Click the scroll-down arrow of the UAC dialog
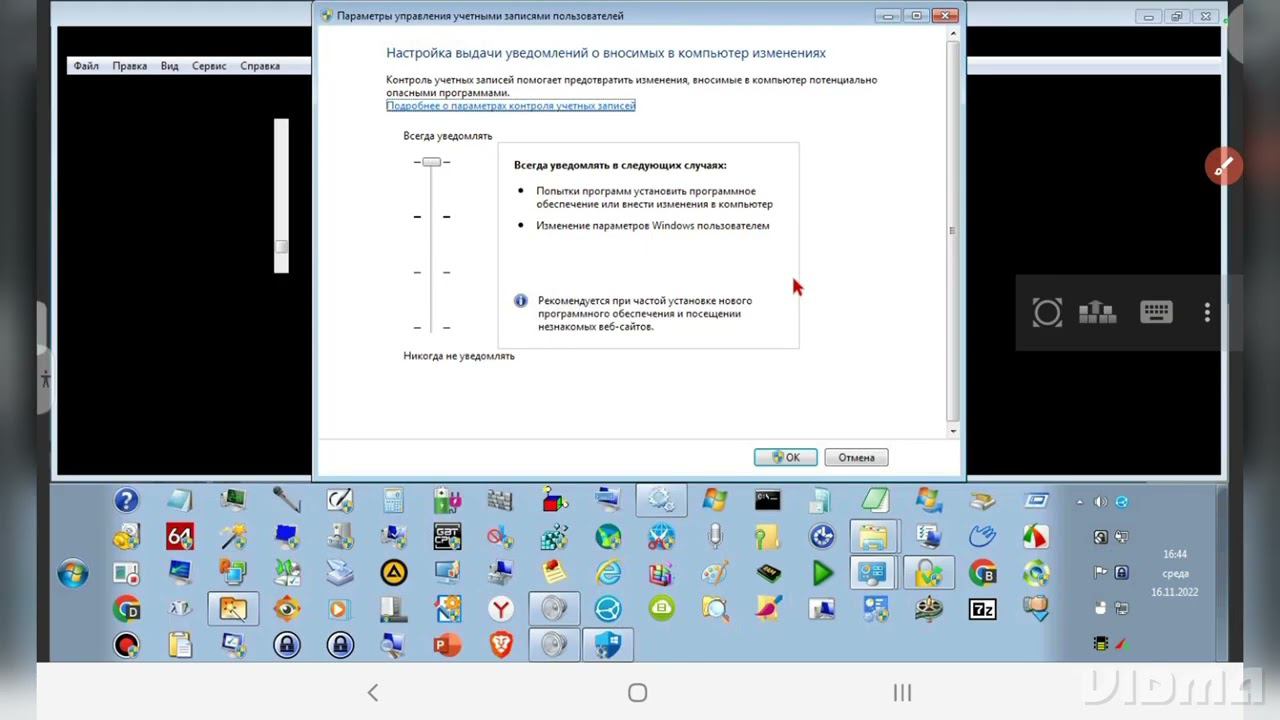1280x720 pixels. (x=952, y=430)
